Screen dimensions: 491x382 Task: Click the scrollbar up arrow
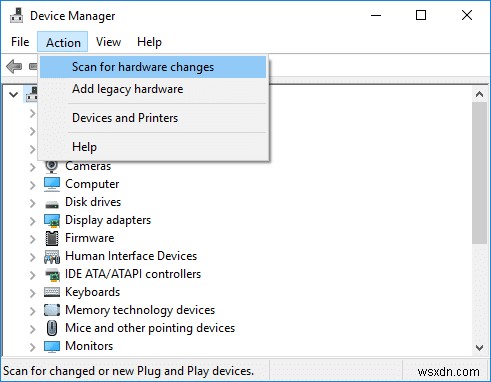click(x=479, y=94)
